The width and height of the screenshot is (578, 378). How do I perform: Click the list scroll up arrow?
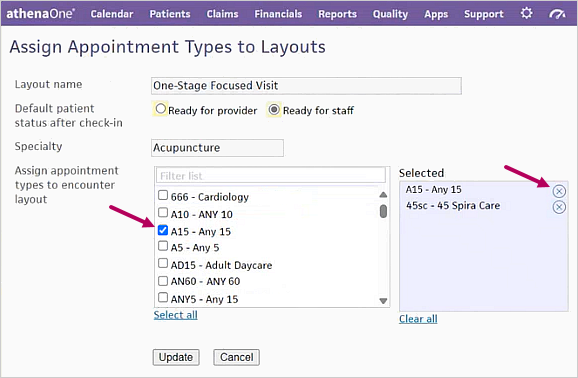pyautogui.click(x=383, y=195)
